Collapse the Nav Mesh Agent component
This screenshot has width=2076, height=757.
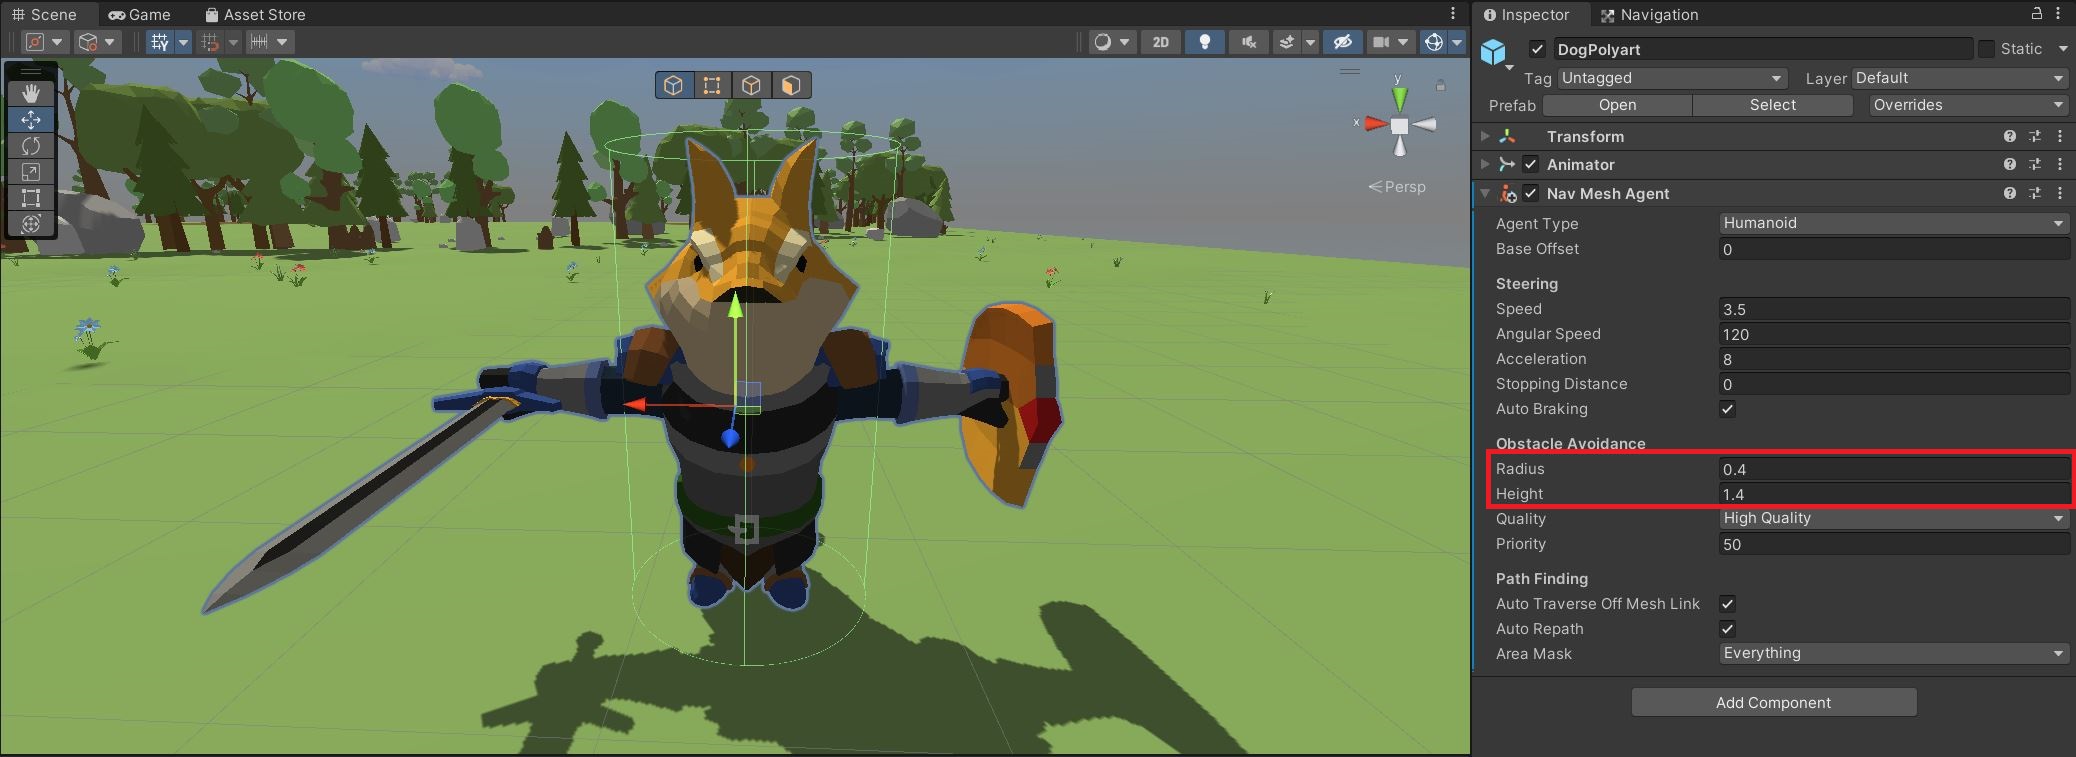coord(1485,193)
